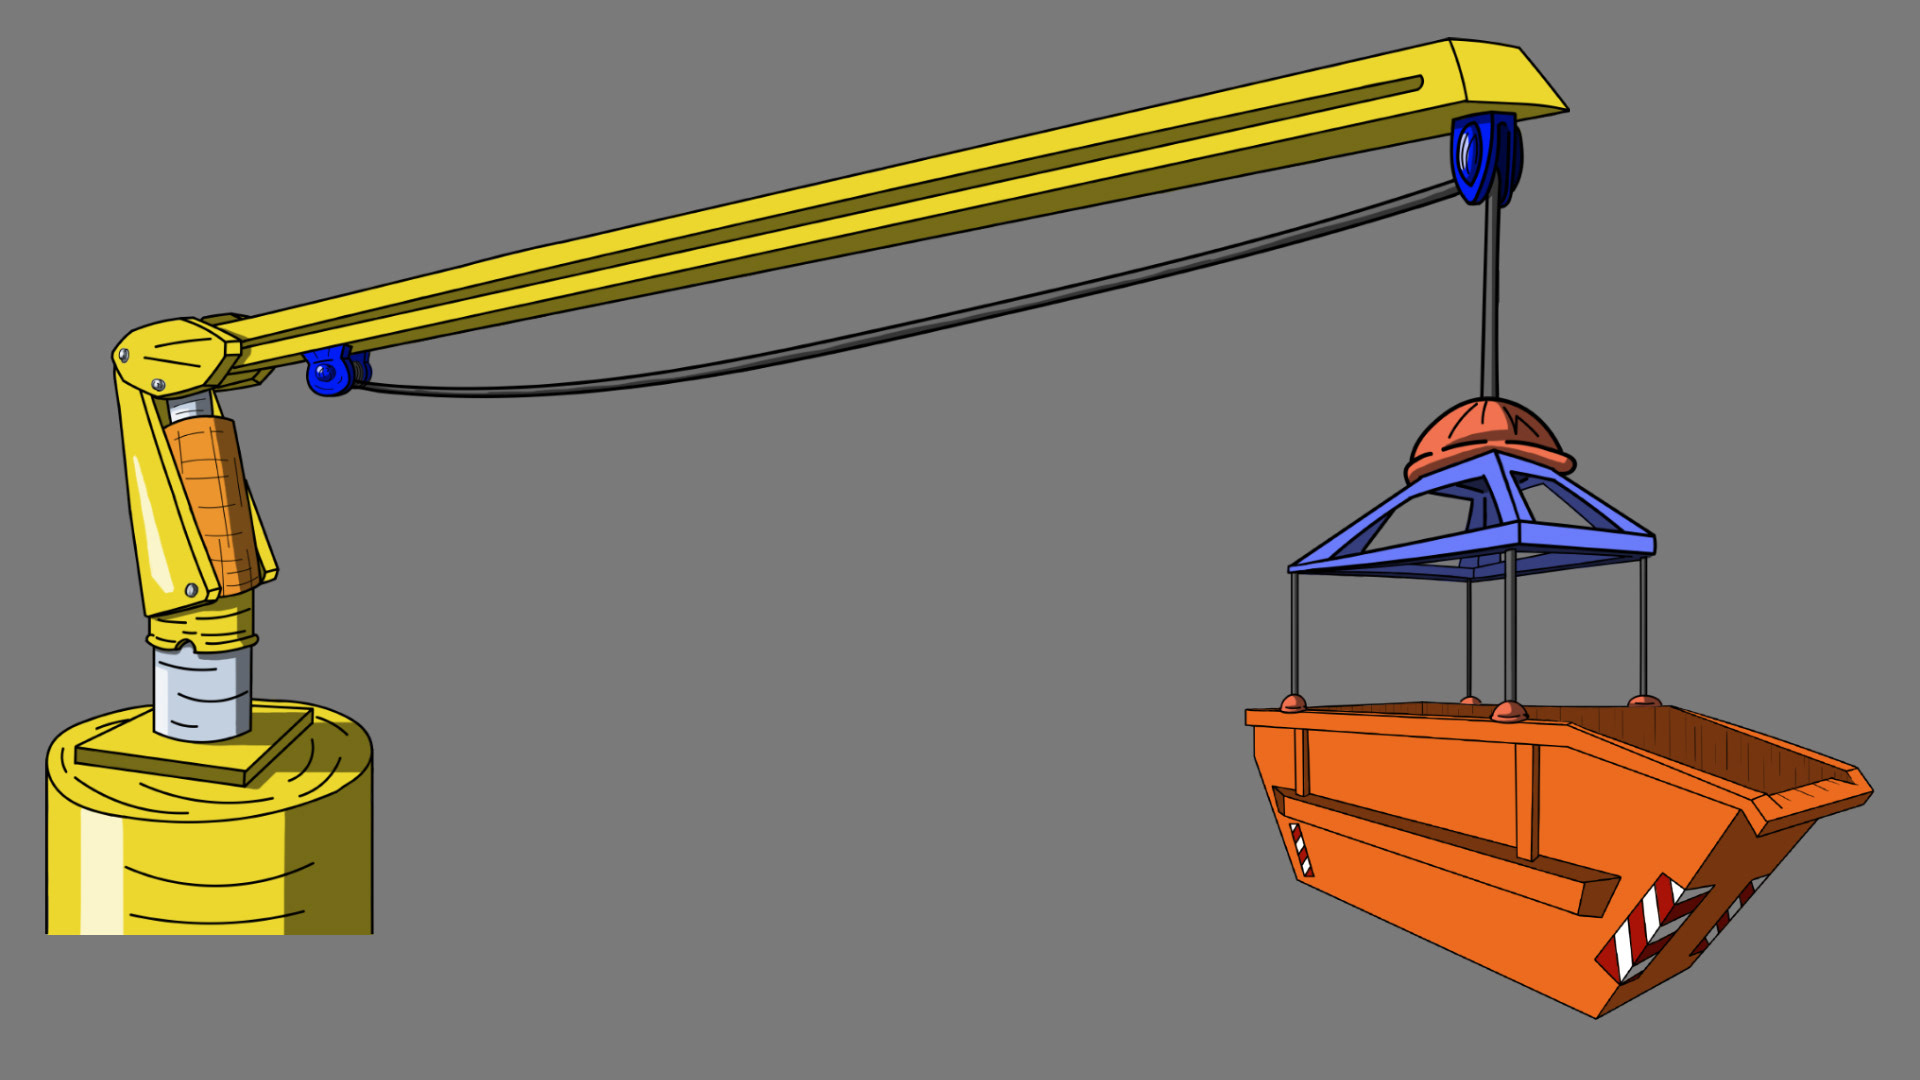
Task: Select the angled yellow tip cap of the boom
Action: 1505,75
